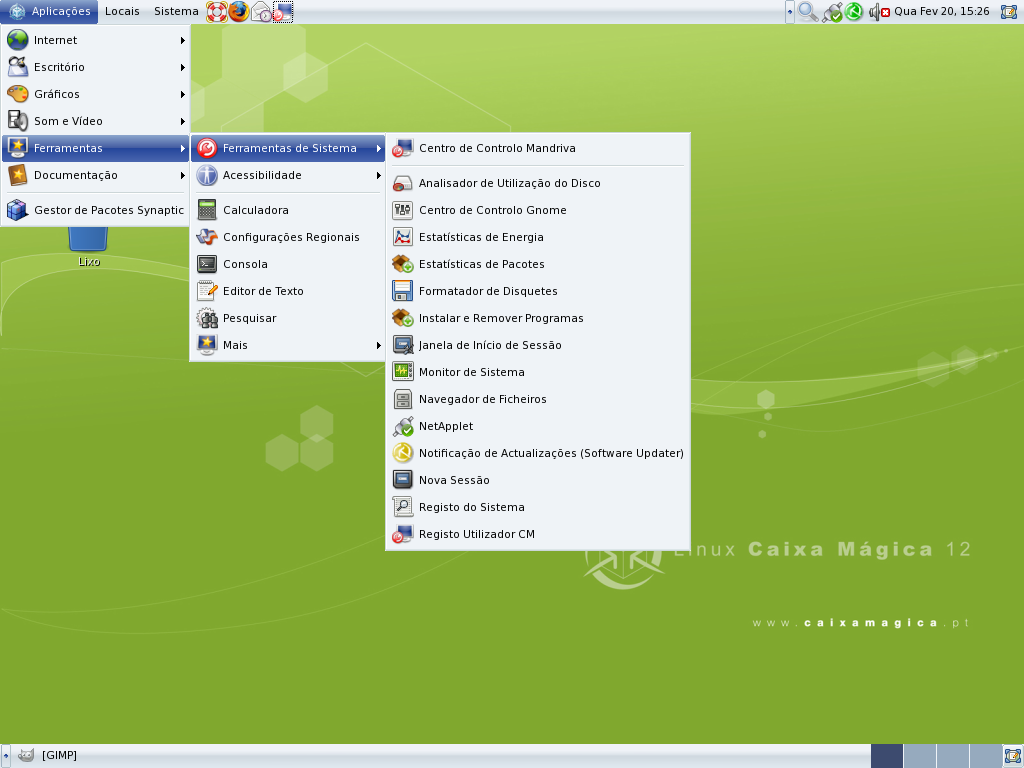1024x768 pixels.
Task: Expand the Som e Vídeo submenu
Action: click(x=95, y=121)
